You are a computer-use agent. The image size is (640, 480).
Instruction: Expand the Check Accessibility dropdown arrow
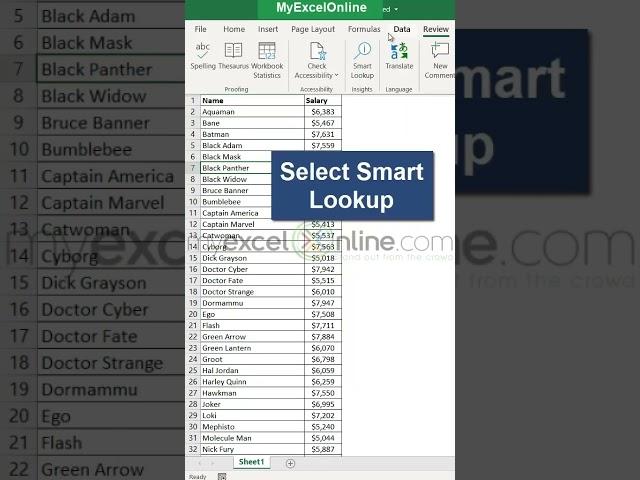point(336,76)
